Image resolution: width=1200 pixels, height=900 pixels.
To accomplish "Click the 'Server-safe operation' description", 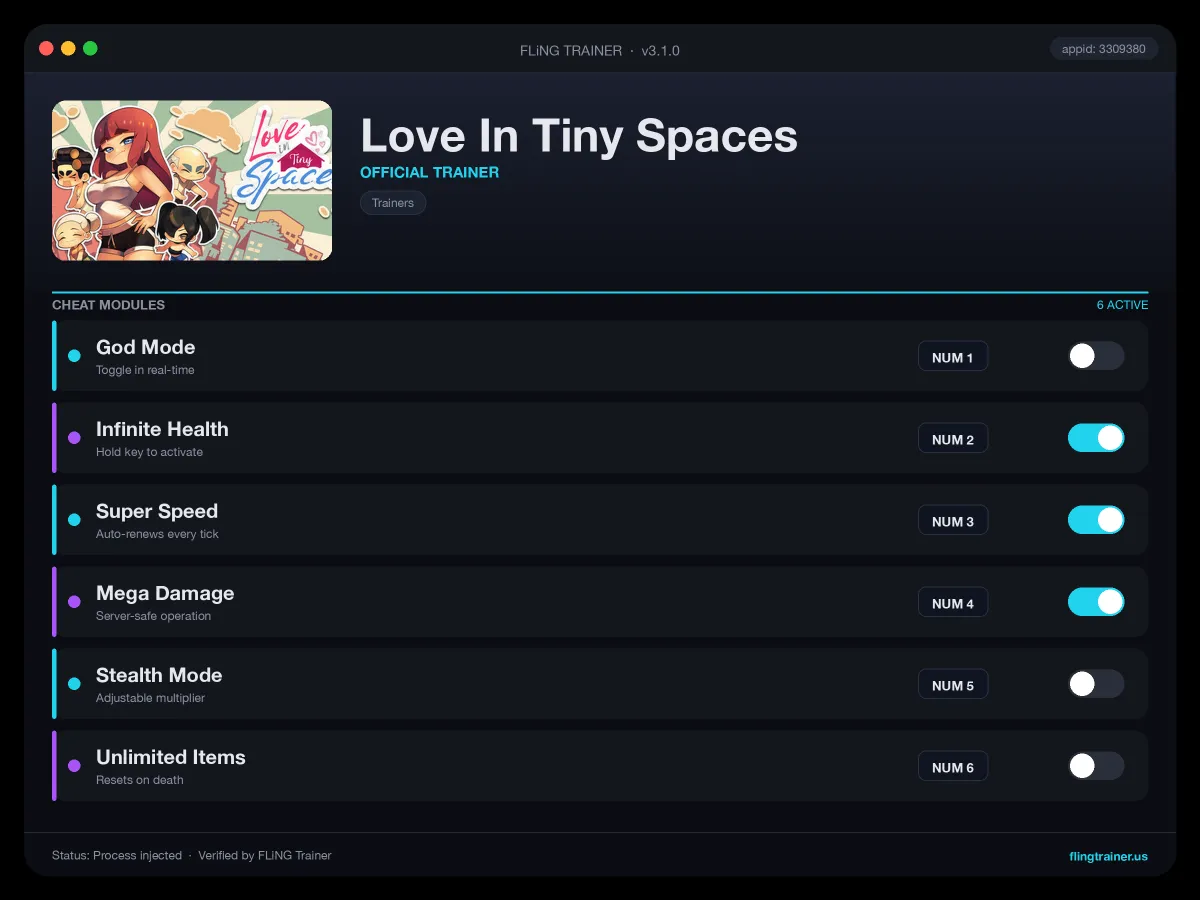I will click(153, 616).
